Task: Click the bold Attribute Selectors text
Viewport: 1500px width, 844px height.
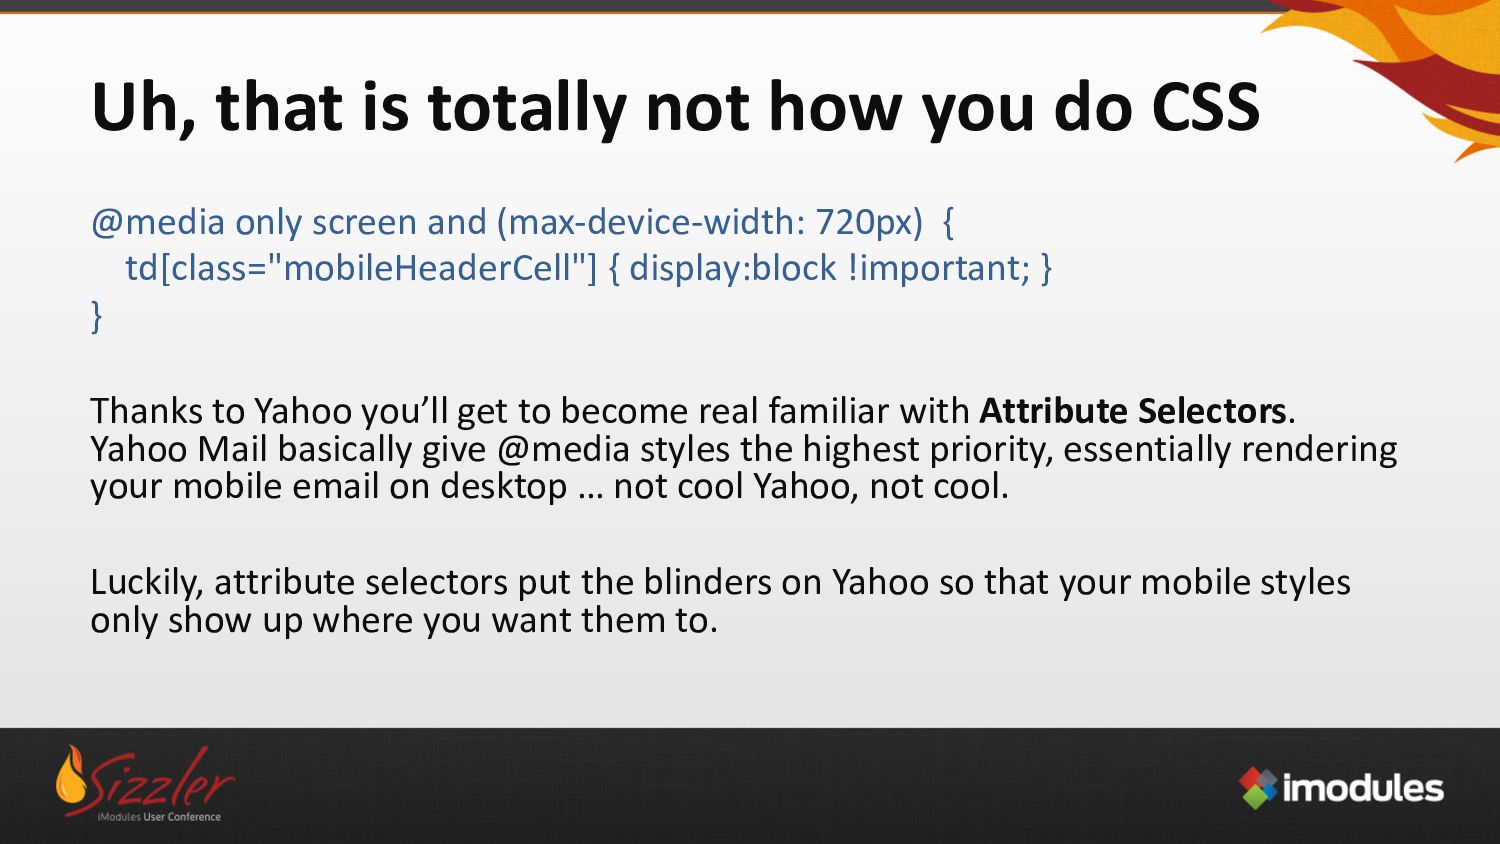Action: [x=1132, y=411]
